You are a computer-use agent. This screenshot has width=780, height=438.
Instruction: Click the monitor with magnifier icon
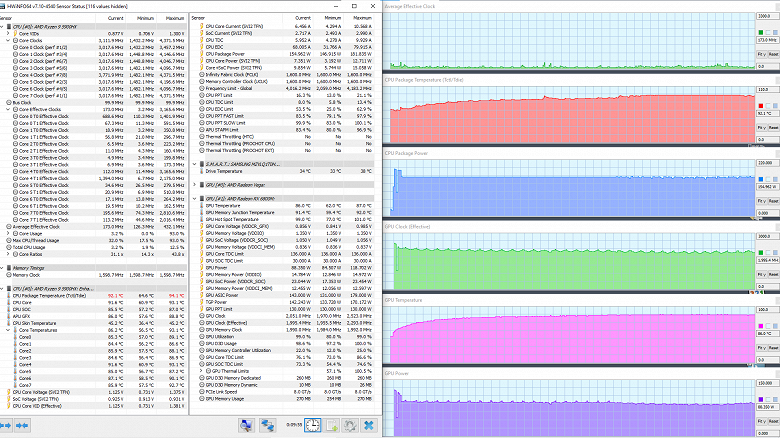(245, 425)
